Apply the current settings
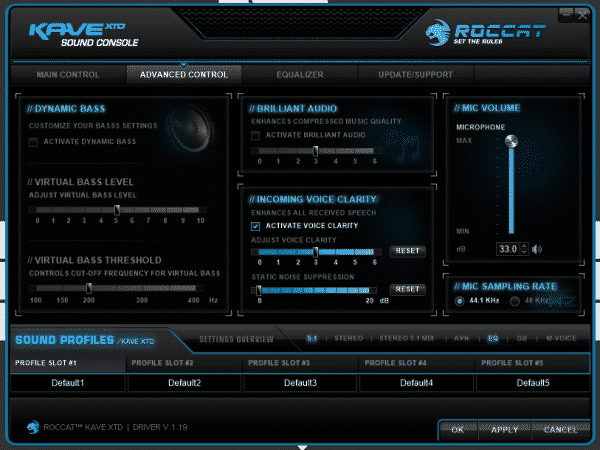Viewport: 600px width, 450px height. (x=505, y=430)
